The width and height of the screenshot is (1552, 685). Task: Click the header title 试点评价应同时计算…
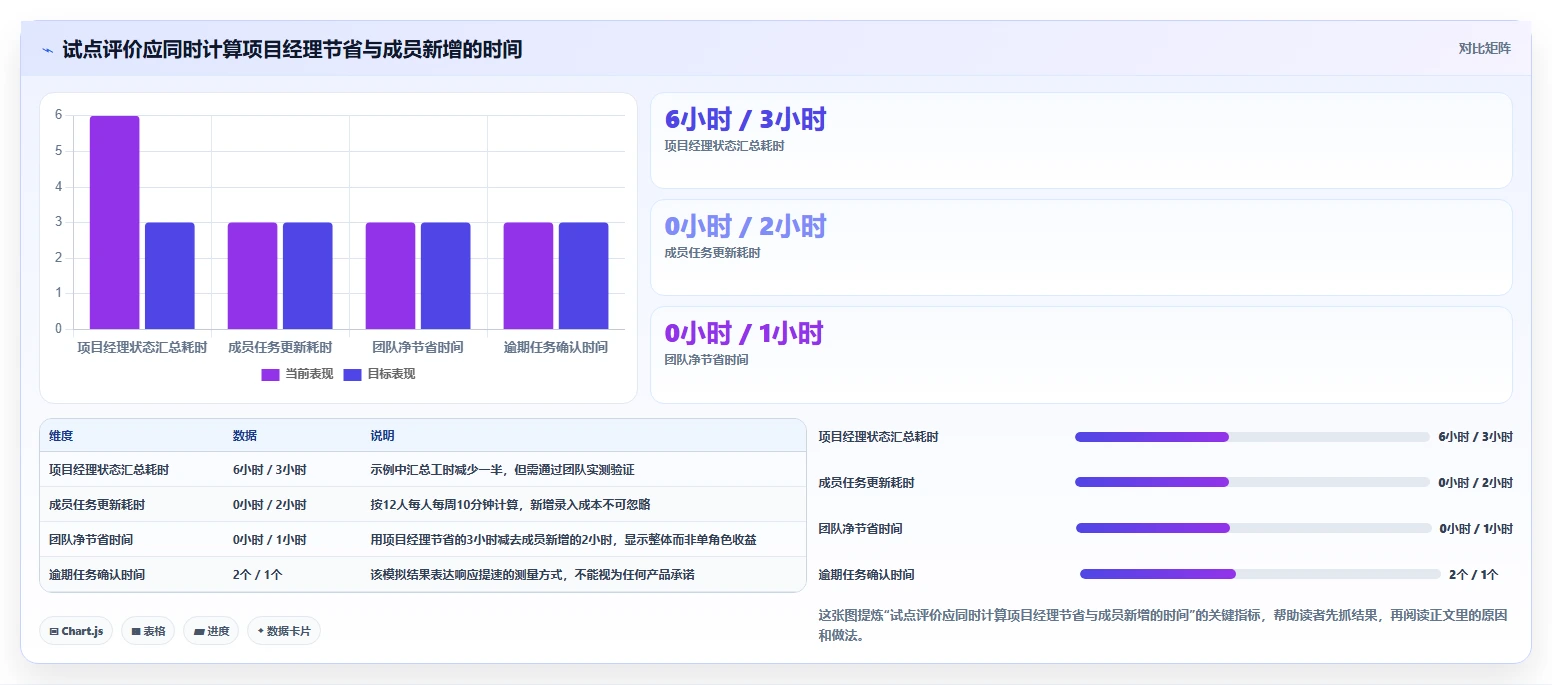click(292, 49)
